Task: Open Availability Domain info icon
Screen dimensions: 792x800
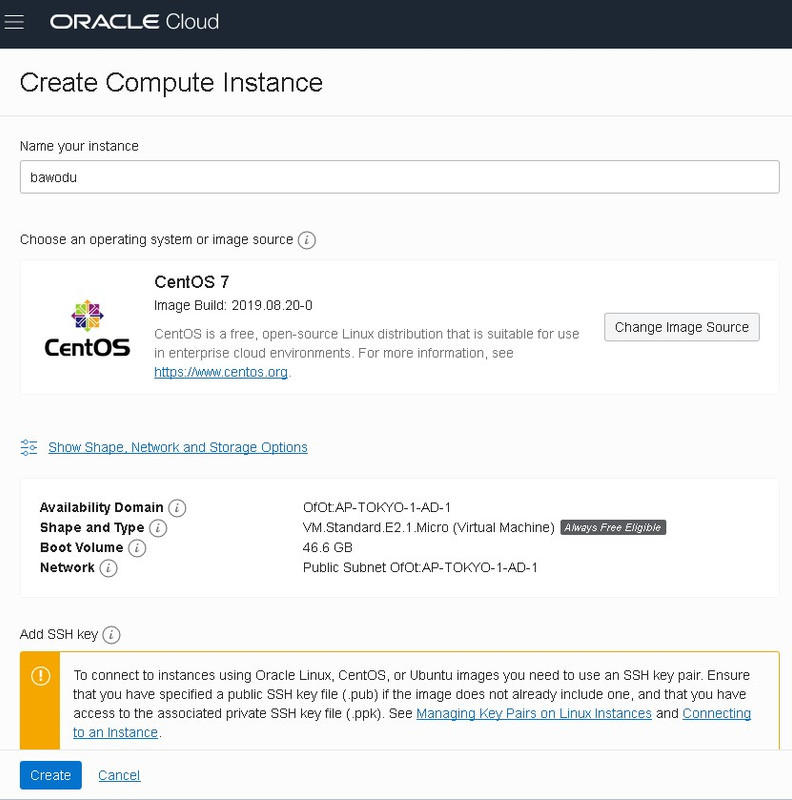Action: point(177,508)
